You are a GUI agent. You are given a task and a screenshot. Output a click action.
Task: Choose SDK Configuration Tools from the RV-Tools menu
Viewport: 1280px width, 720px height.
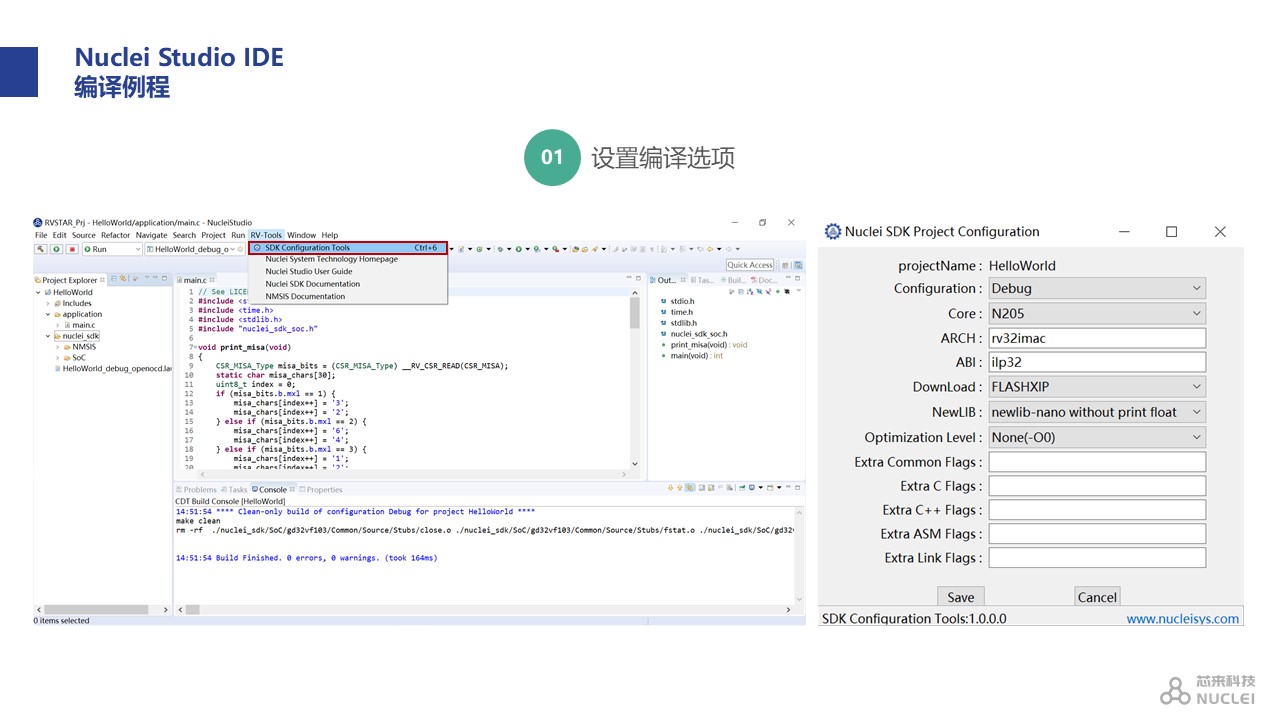[x=348, y=247]
